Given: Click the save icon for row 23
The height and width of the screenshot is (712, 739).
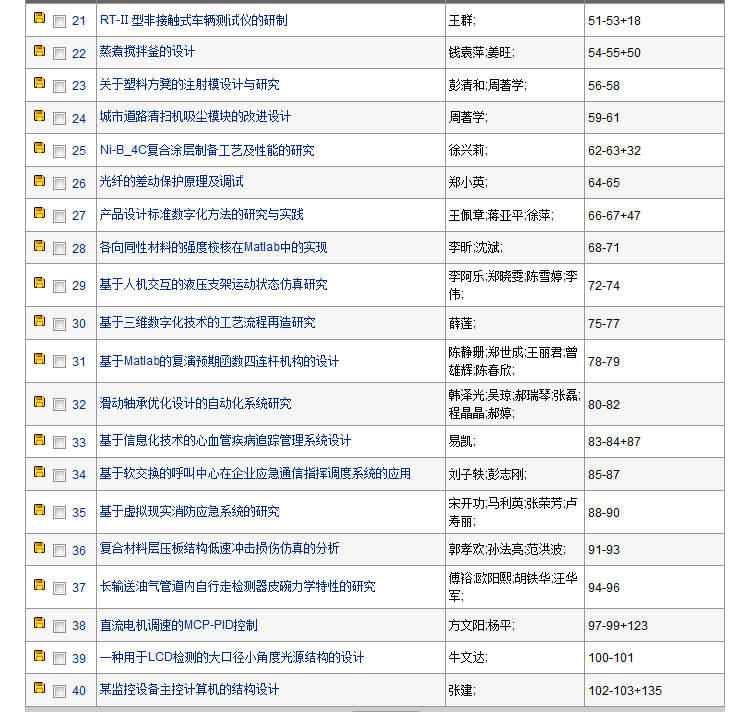Looking at the screenshot, I should coord(40,83).
